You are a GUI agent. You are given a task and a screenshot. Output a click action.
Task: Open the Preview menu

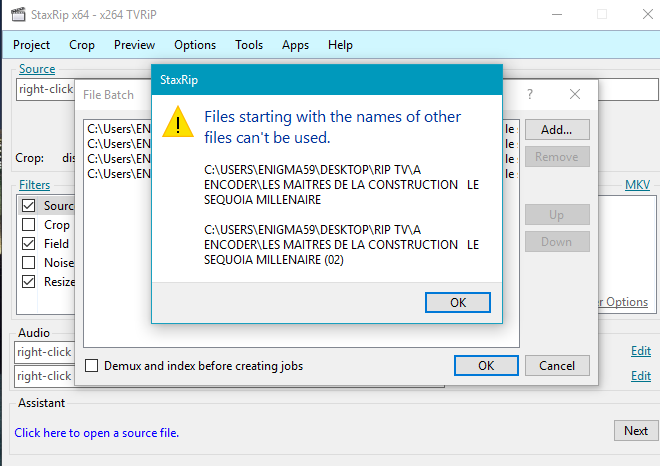coord(134,45)
